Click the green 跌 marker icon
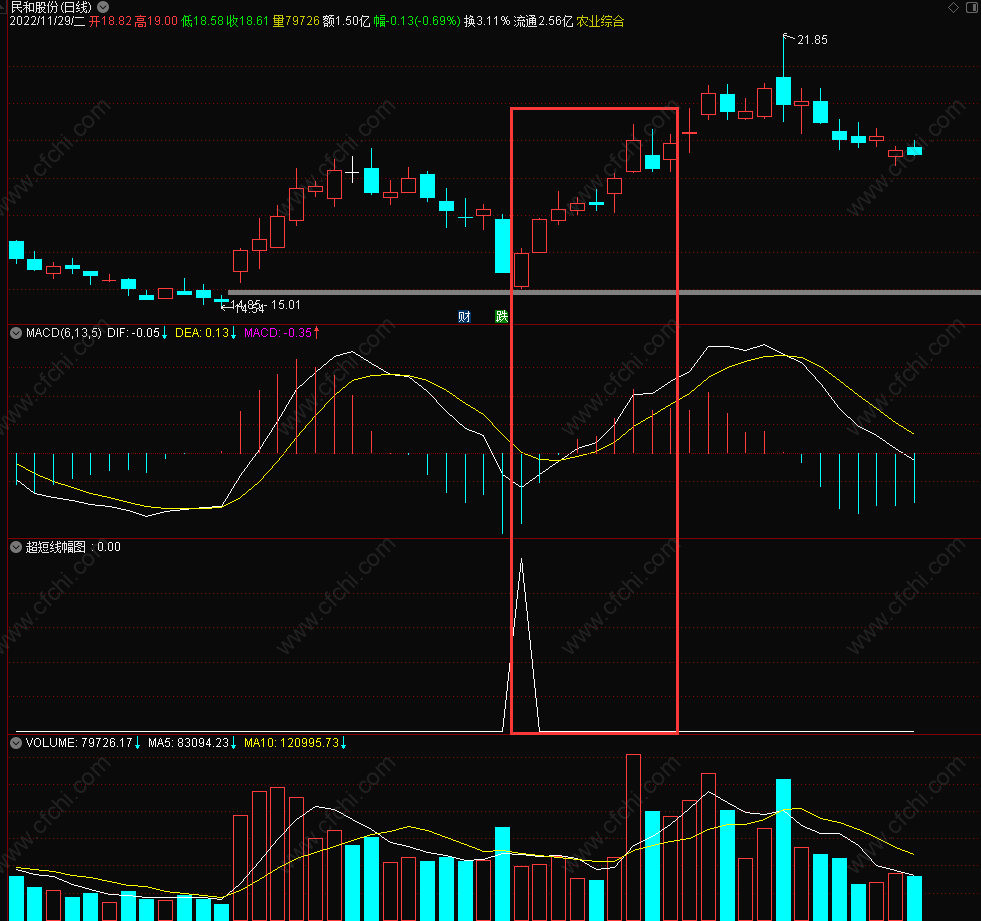 click(502, 317)
